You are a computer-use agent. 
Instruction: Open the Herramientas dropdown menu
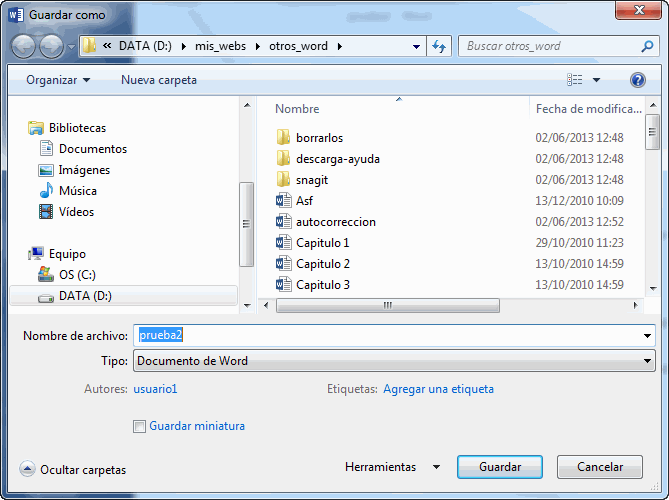pos(392,467)
